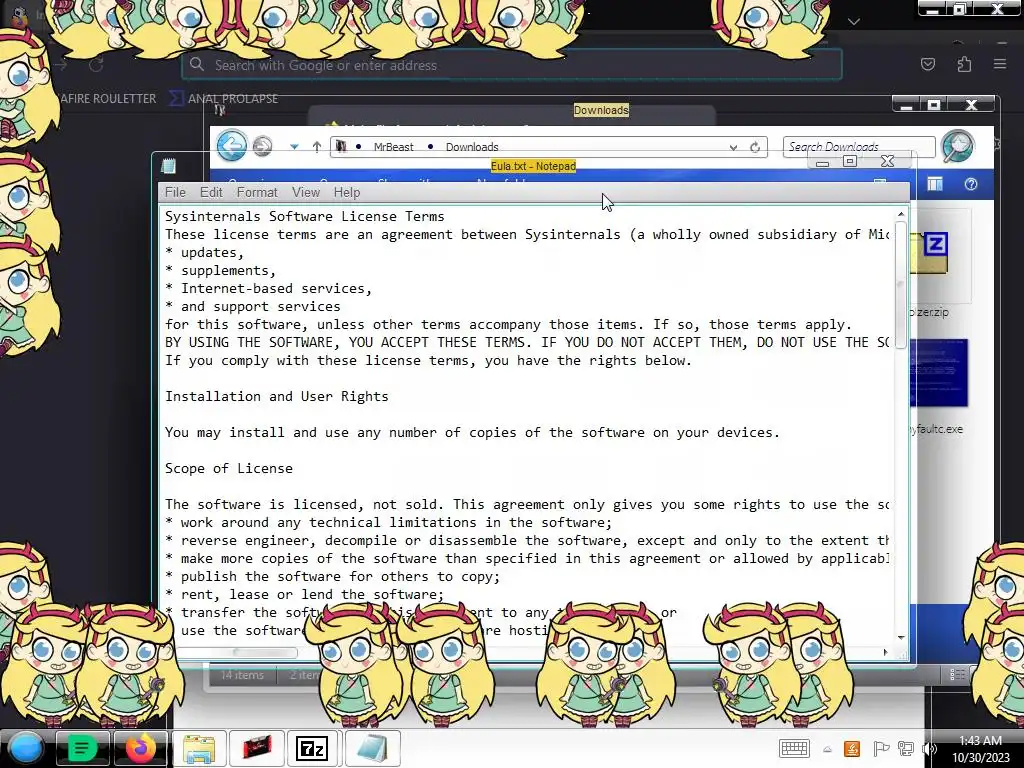The width and height of the screenshot is (1024, 768).
Task: Open the red app taskbar icon
Action: [257, 748]
